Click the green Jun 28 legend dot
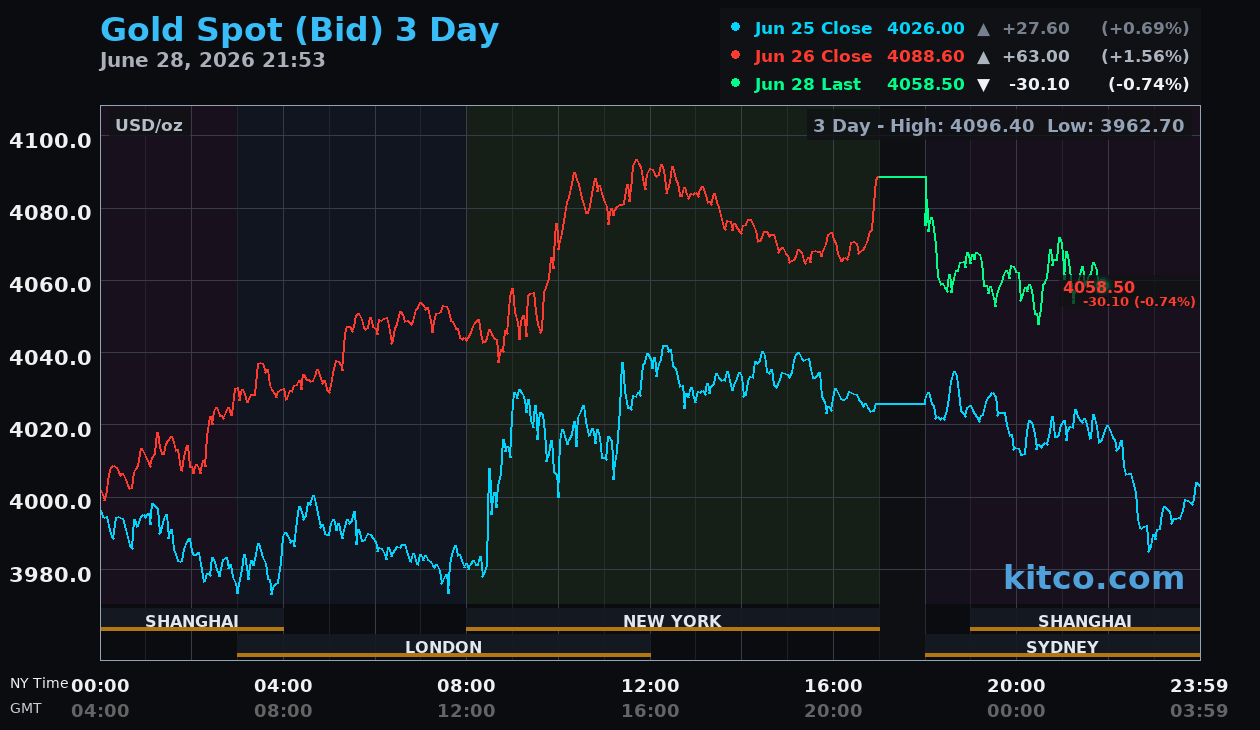The height and width of the screenshot is (730, 1260). point(736,83)
